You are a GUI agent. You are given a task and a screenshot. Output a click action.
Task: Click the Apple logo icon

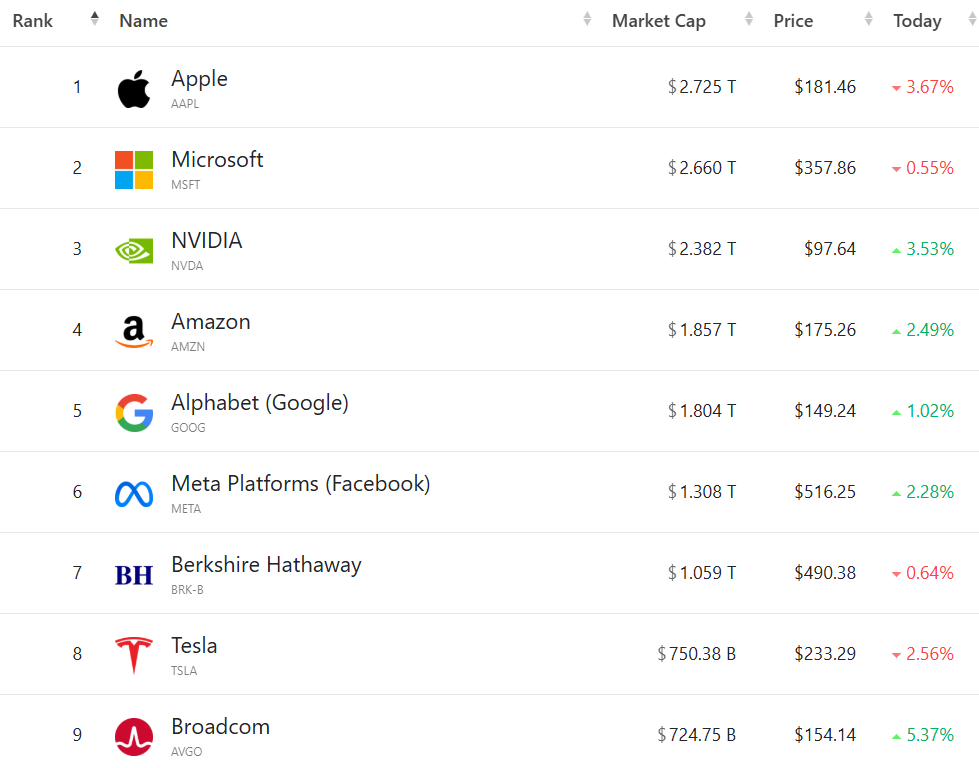[134, 89]
